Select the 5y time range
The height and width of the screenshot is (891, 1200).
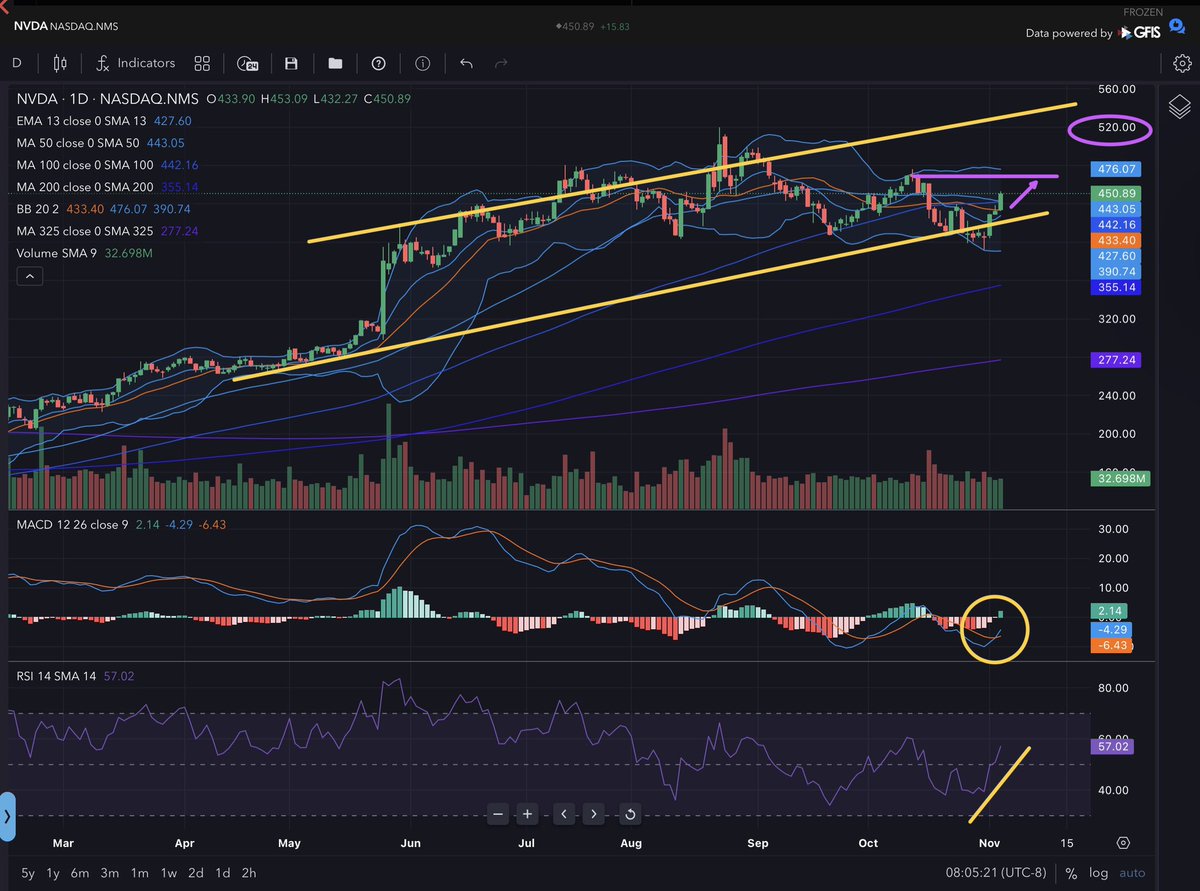[x=27, y=872]
